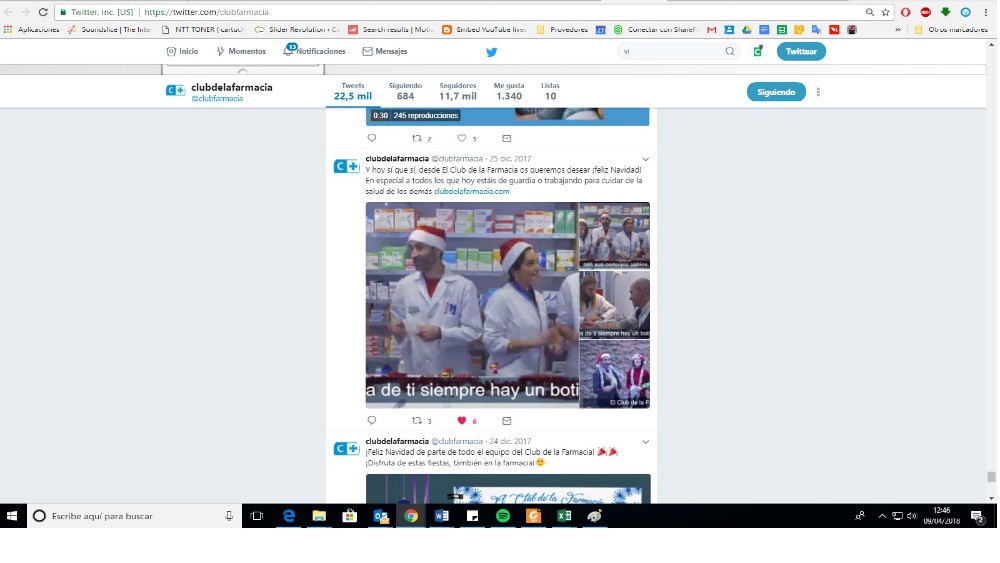Open the @clubfarmacia handle link in the header

[x=217, y=99]
